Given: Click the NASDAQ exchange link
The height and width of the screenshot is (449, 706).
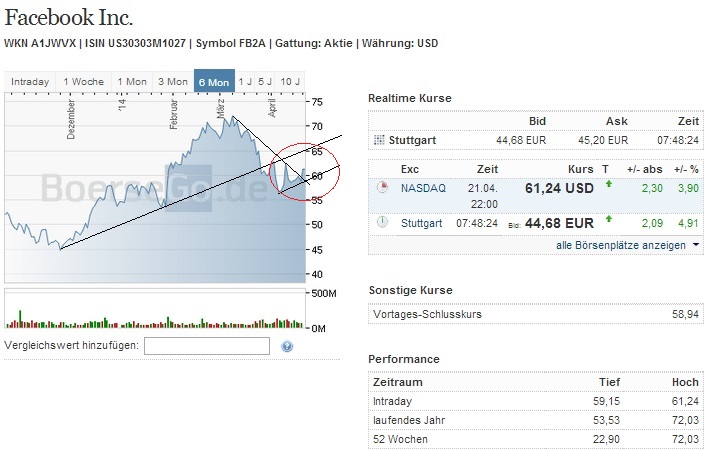Looking at the screenshot, I should pyautogui.click(x=424, y=187).
